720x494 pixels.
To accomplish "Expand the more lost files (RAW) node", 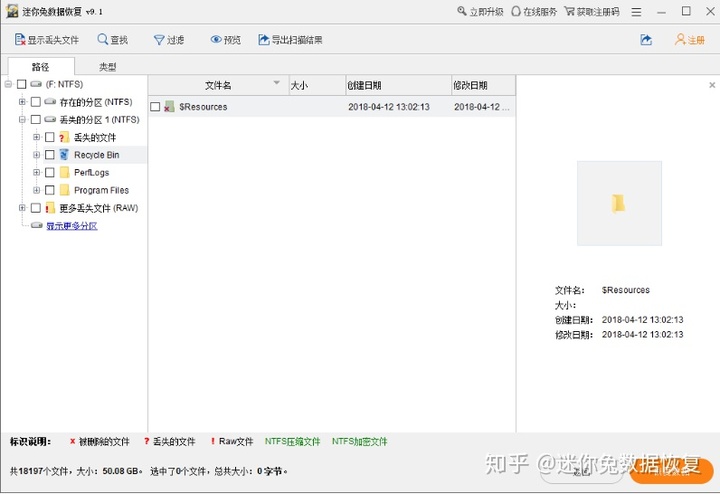I will coord(22,208).
